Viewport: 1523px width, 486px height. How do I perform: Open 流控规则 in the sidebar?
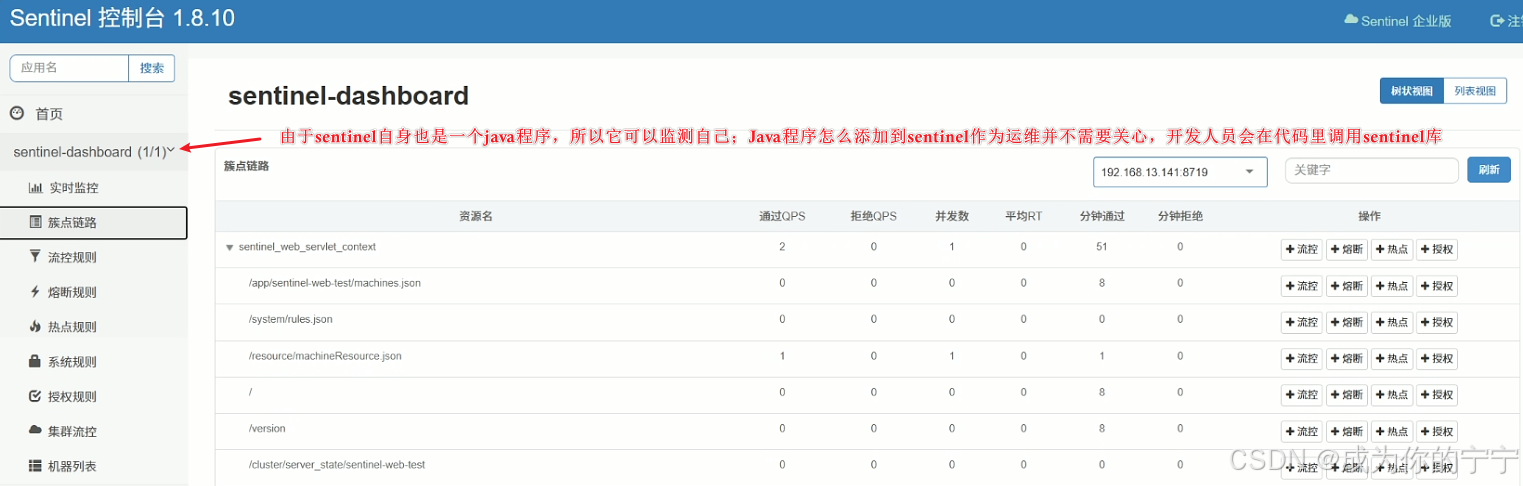point(73,257)
